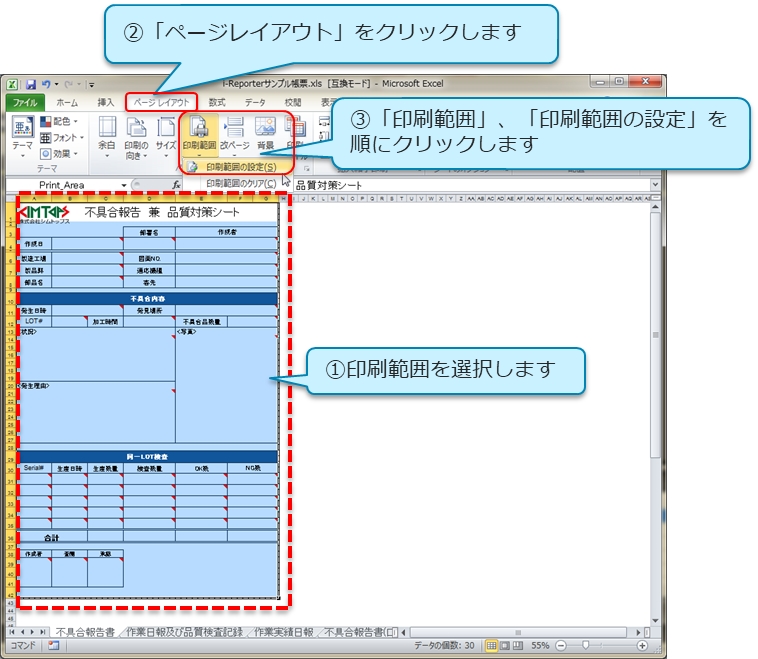Select the 不具合報告書 sheet tab

click(85, 632)
